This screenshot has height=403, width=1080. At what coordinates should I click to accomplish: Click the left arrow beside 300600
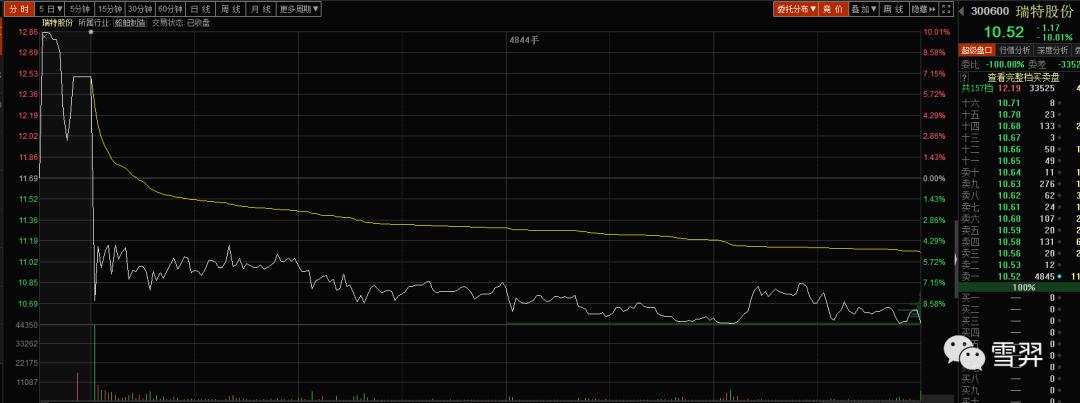962,10
